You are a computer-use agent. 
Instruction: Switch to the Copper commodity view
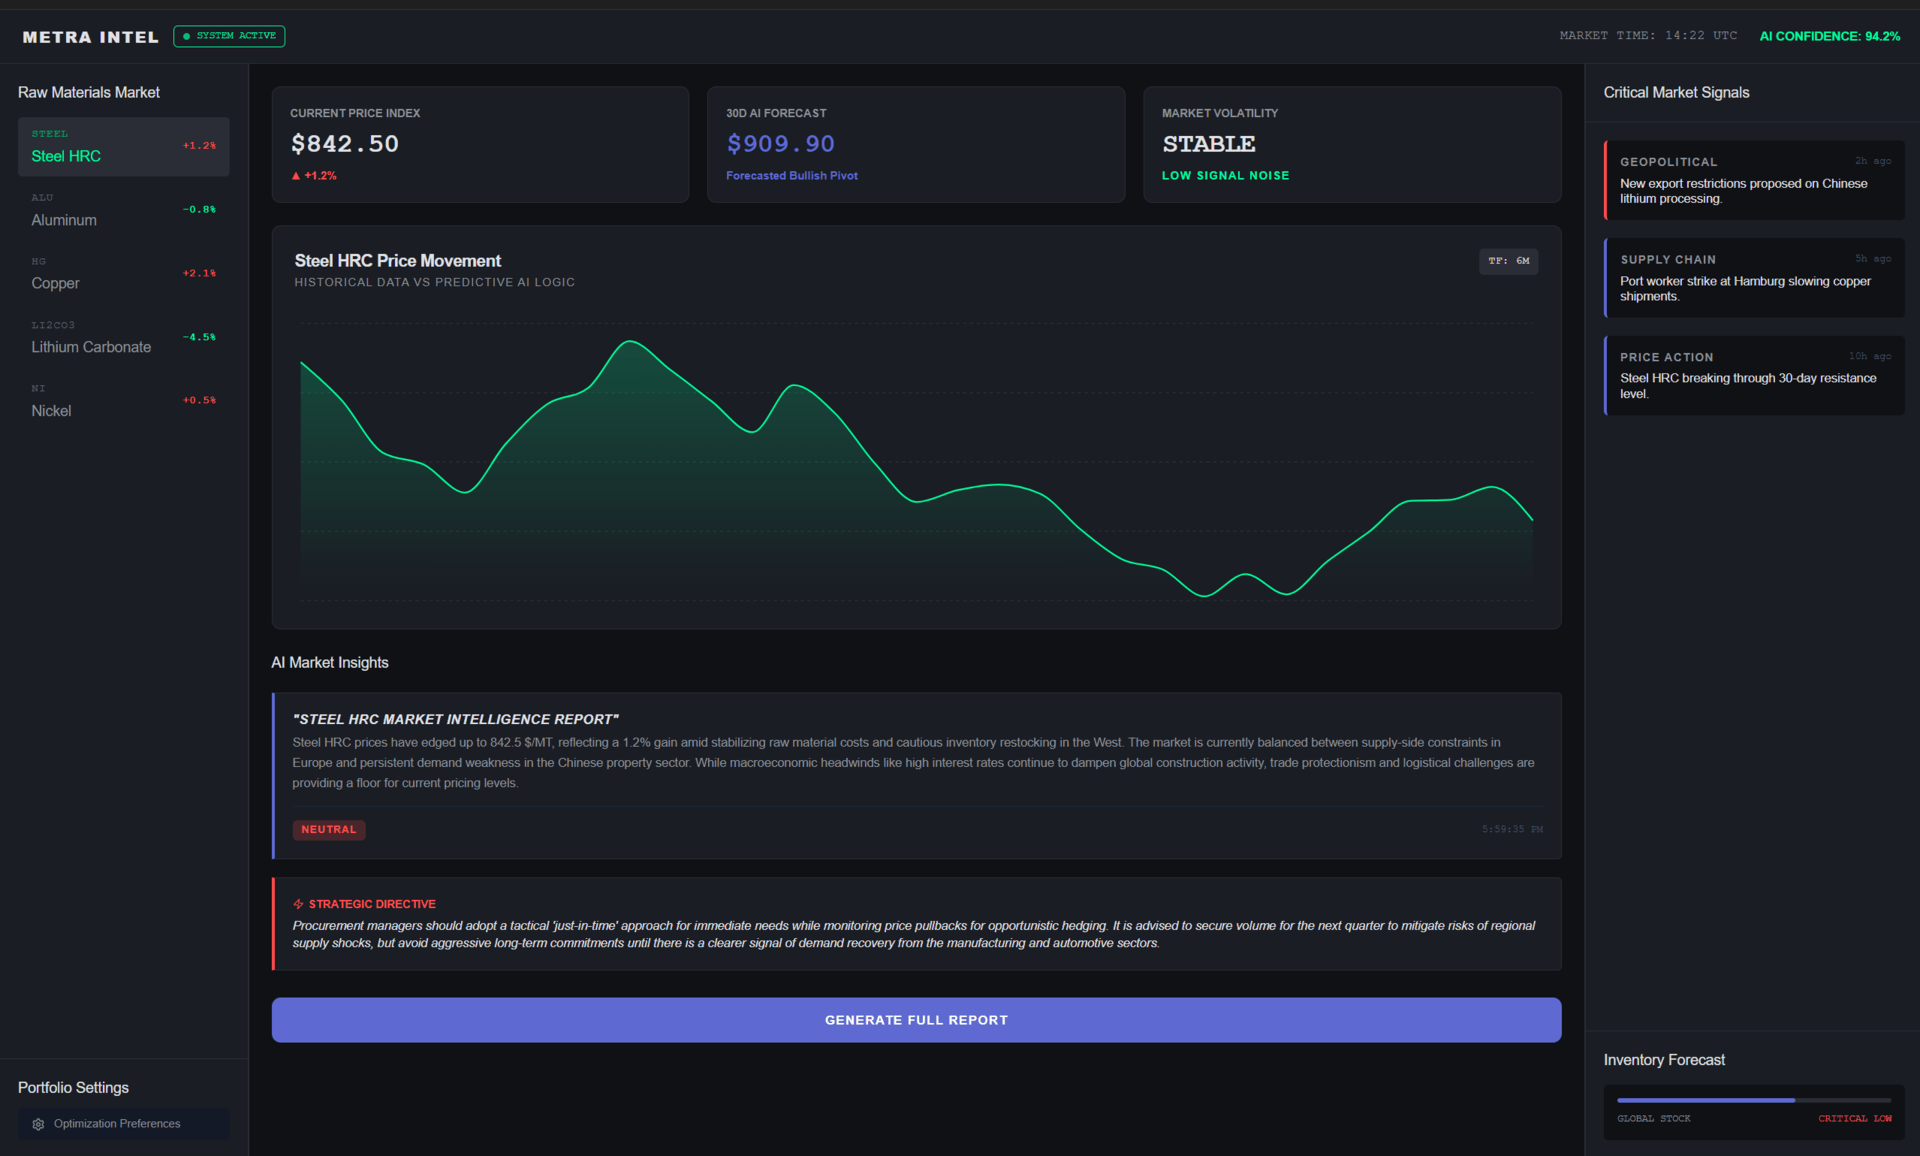coord(123,273)
